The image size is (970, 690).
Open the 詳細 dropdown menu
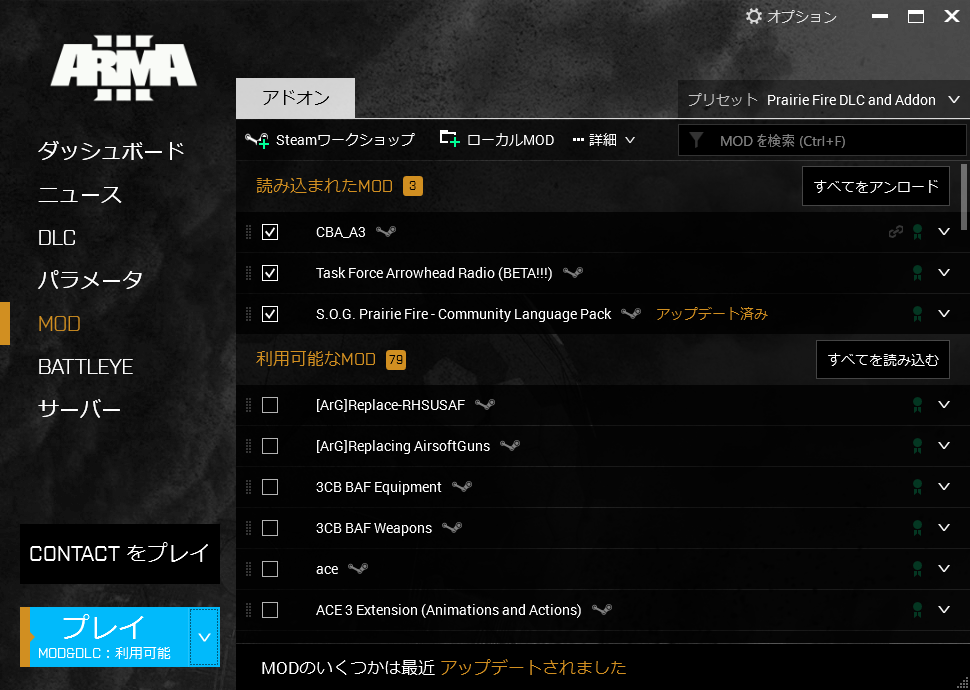click(604, 140)
